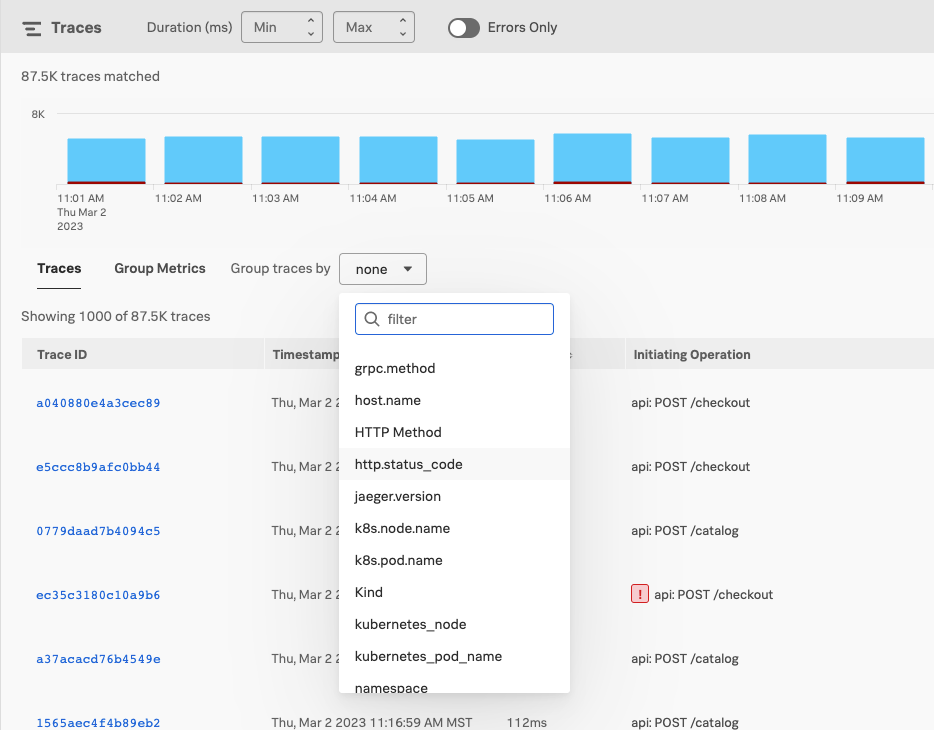Increase the Min duration stepper
The image size is (934, 730).
pyautogui.click(x=310, y=21)
